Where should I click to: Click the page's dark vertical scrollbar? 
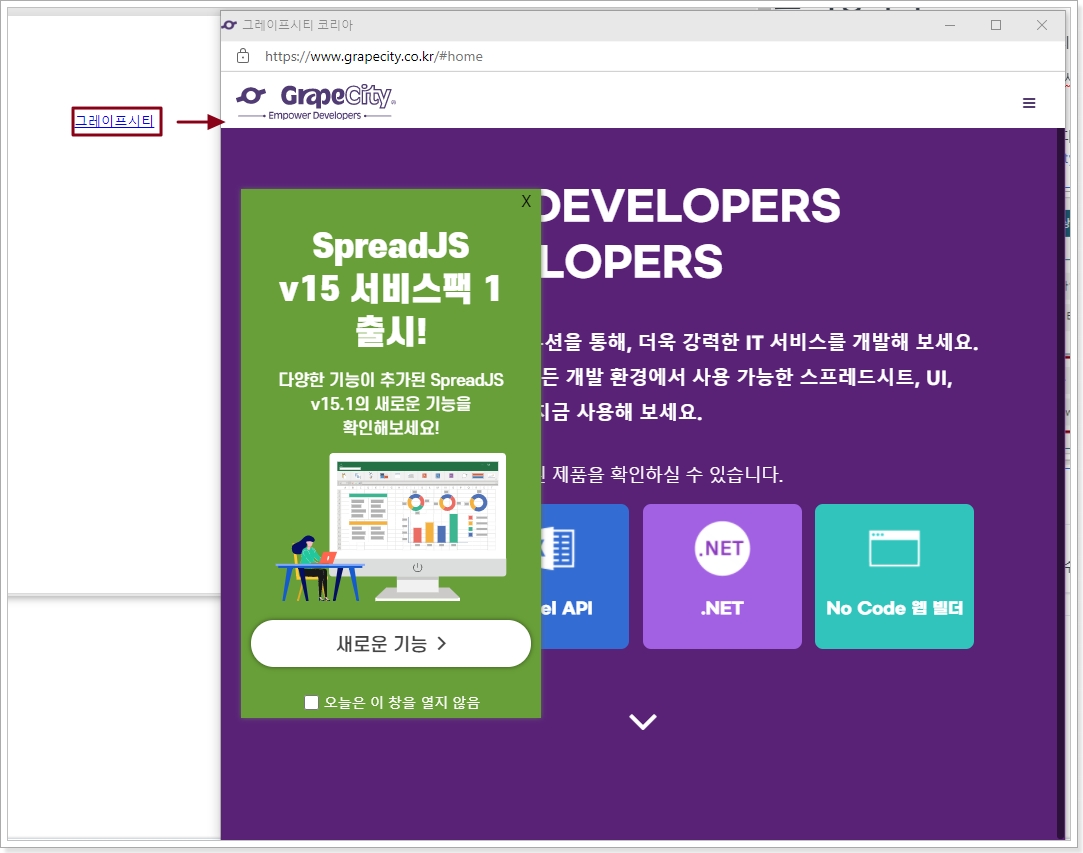1060,480
